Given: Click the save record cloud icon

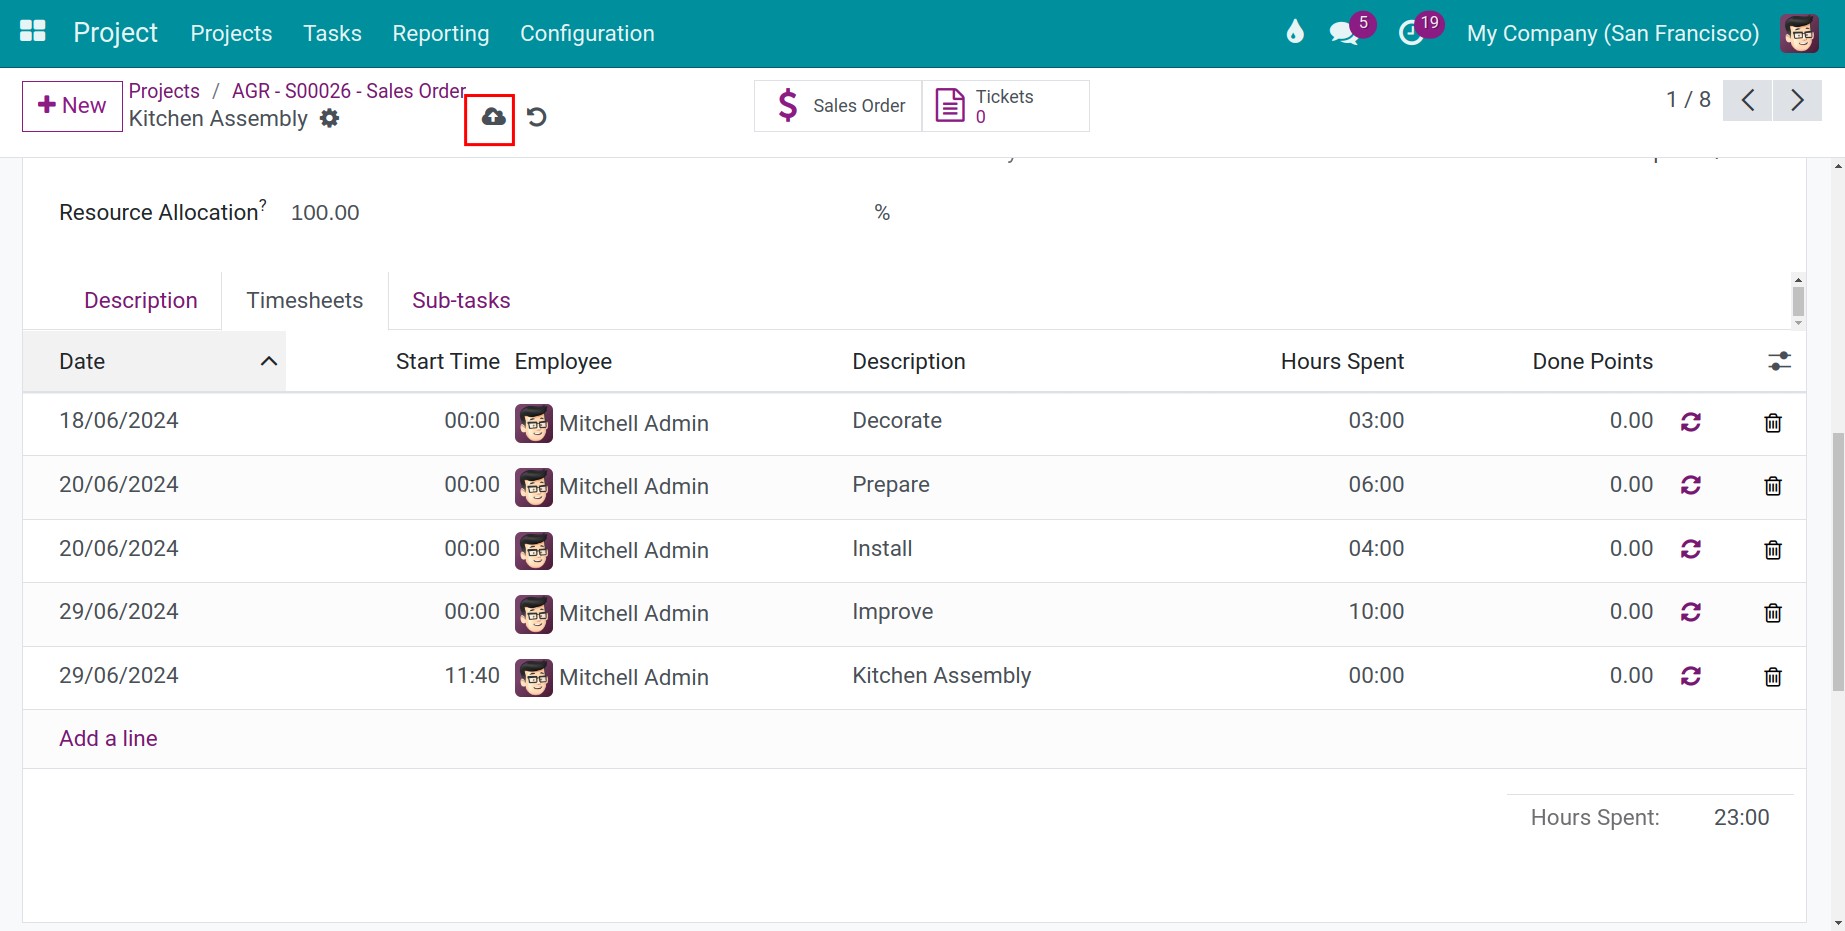Looking at the screenshot, I should pos(493,117).
